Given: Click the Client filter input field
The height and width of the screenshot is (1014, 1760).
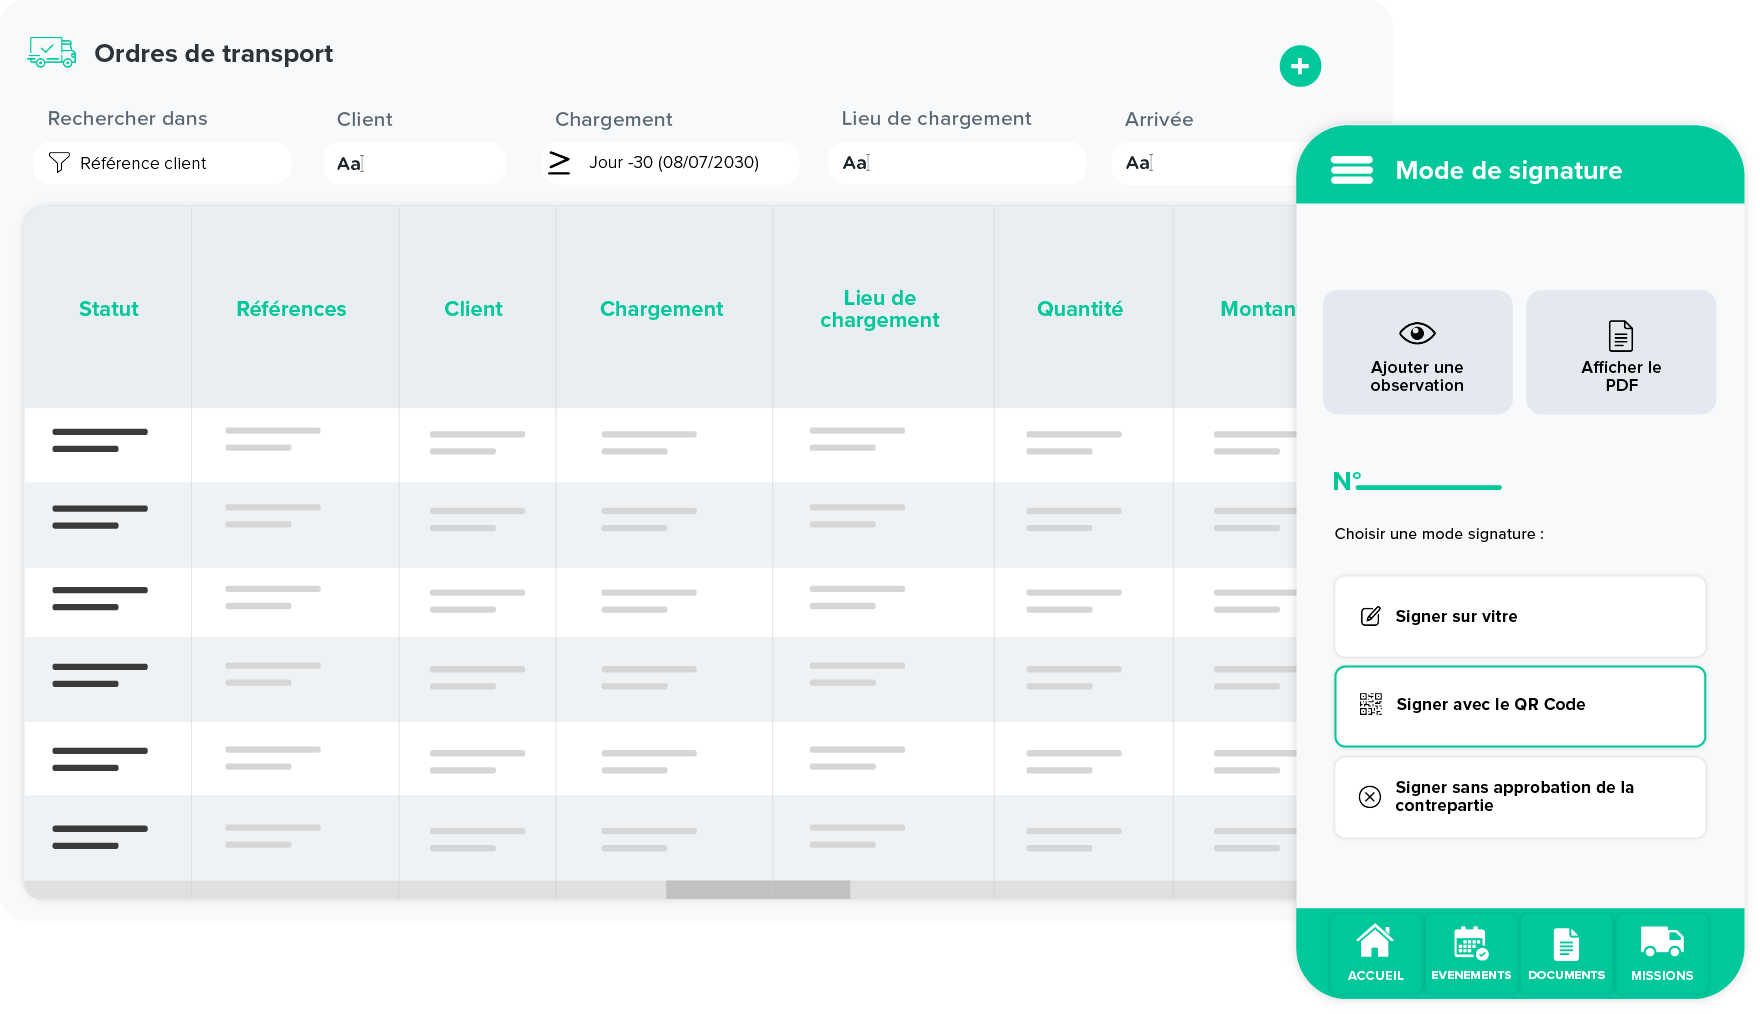Looking at the screenshot, I should coord(414,163).
